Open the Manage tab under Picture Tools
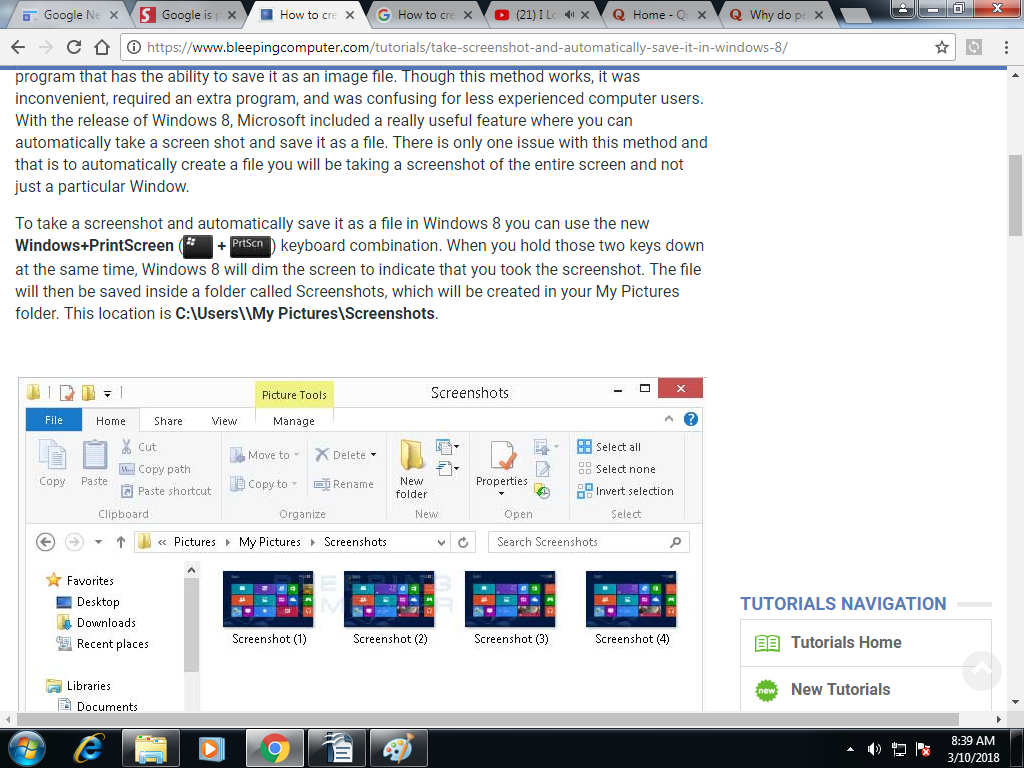Screen dimensions: 1024x768 pyautogui.click(x=294, y=420)
